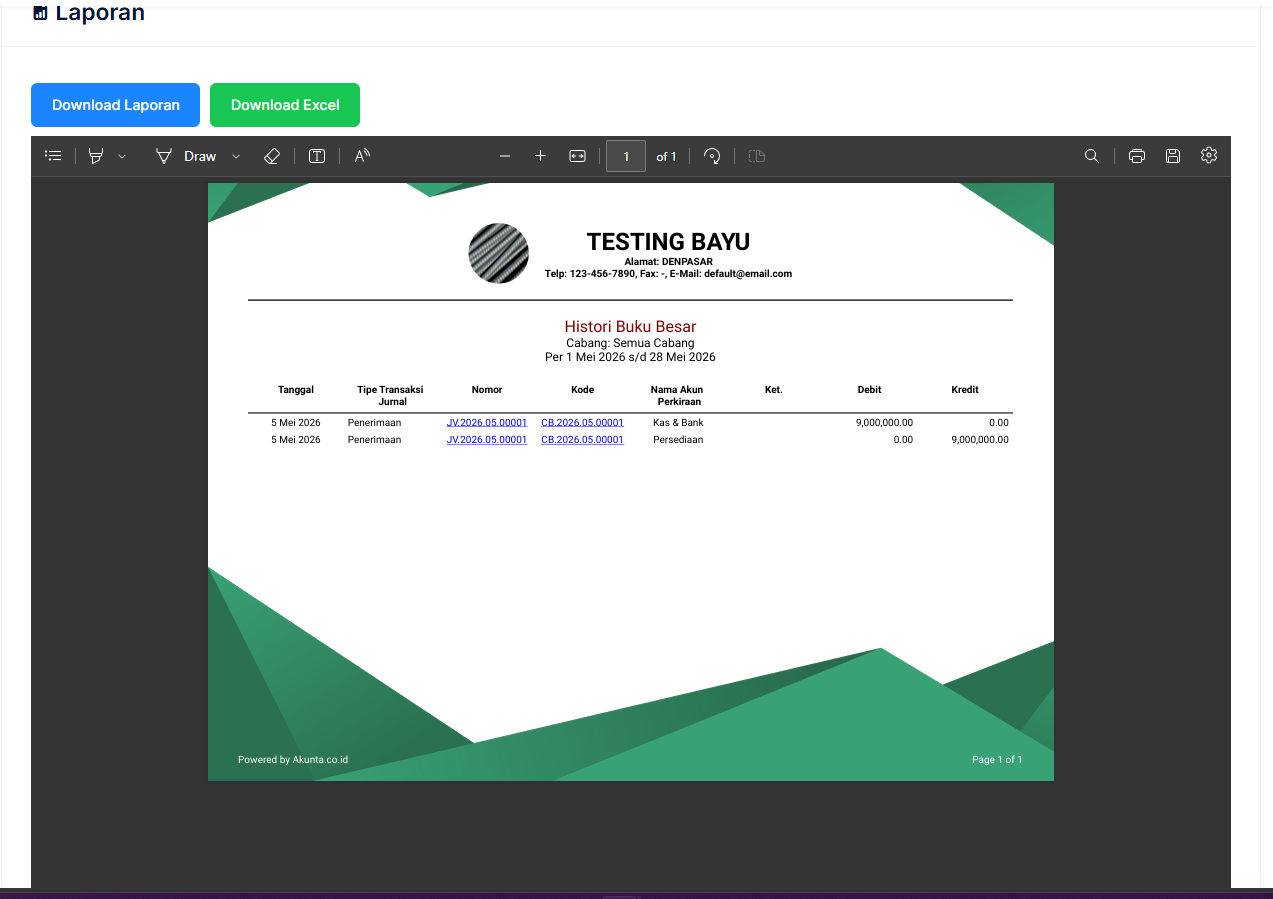Open the table of contents panel
1273x899 pixels.
[54, 156]
